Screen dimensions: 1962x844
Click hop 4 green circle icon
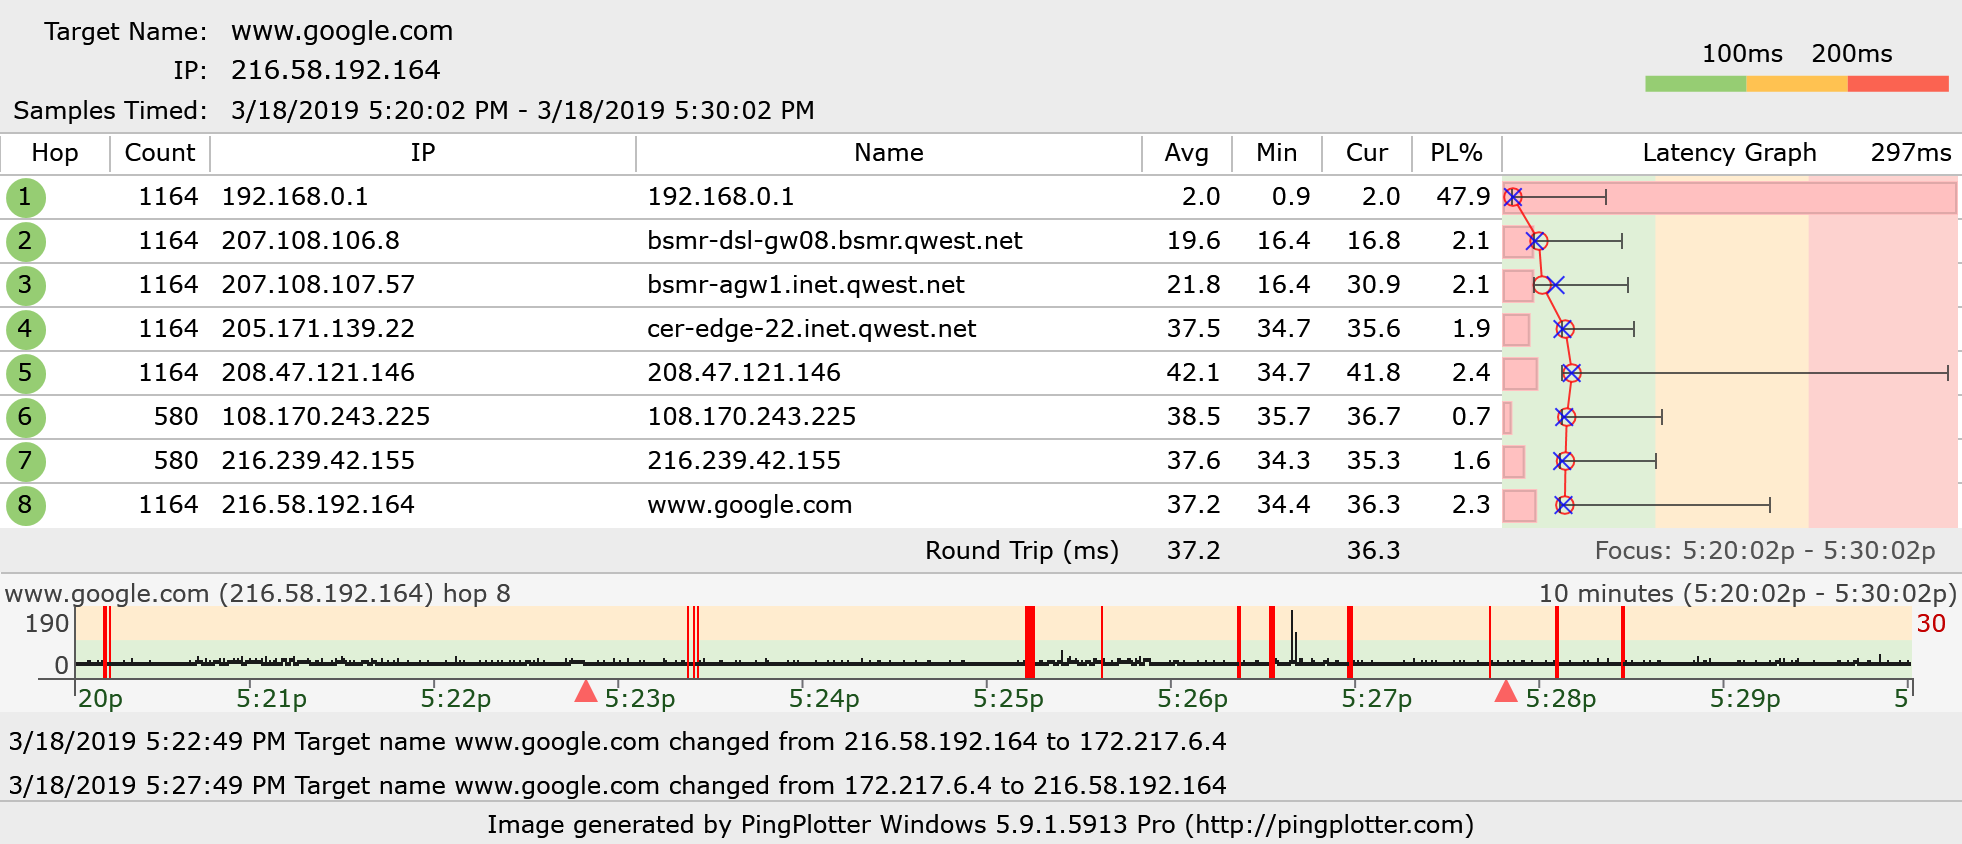[x=25, y=329]
